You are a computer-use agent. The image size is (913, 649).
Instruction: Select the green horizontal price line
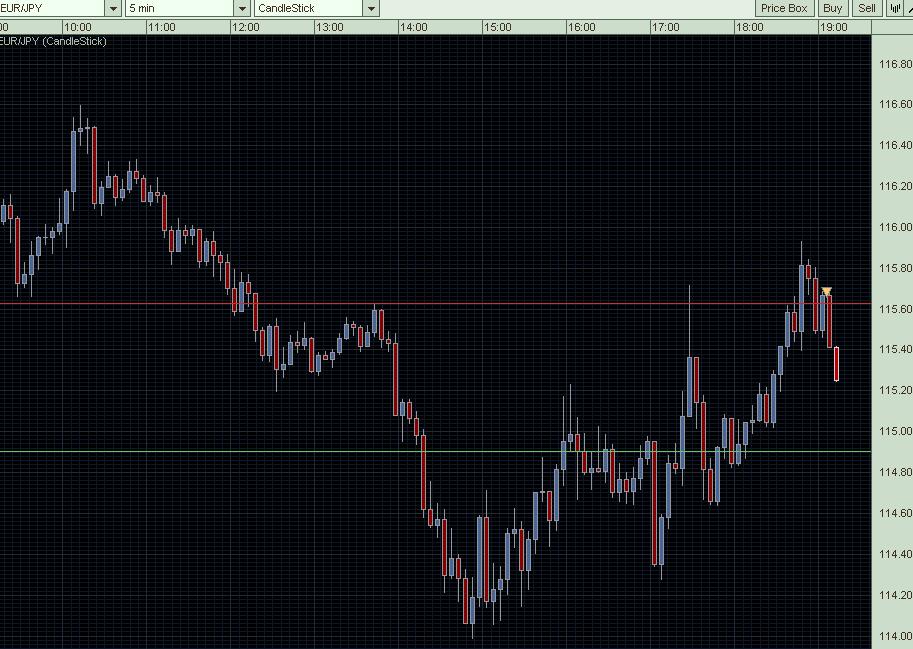point(436,451)
